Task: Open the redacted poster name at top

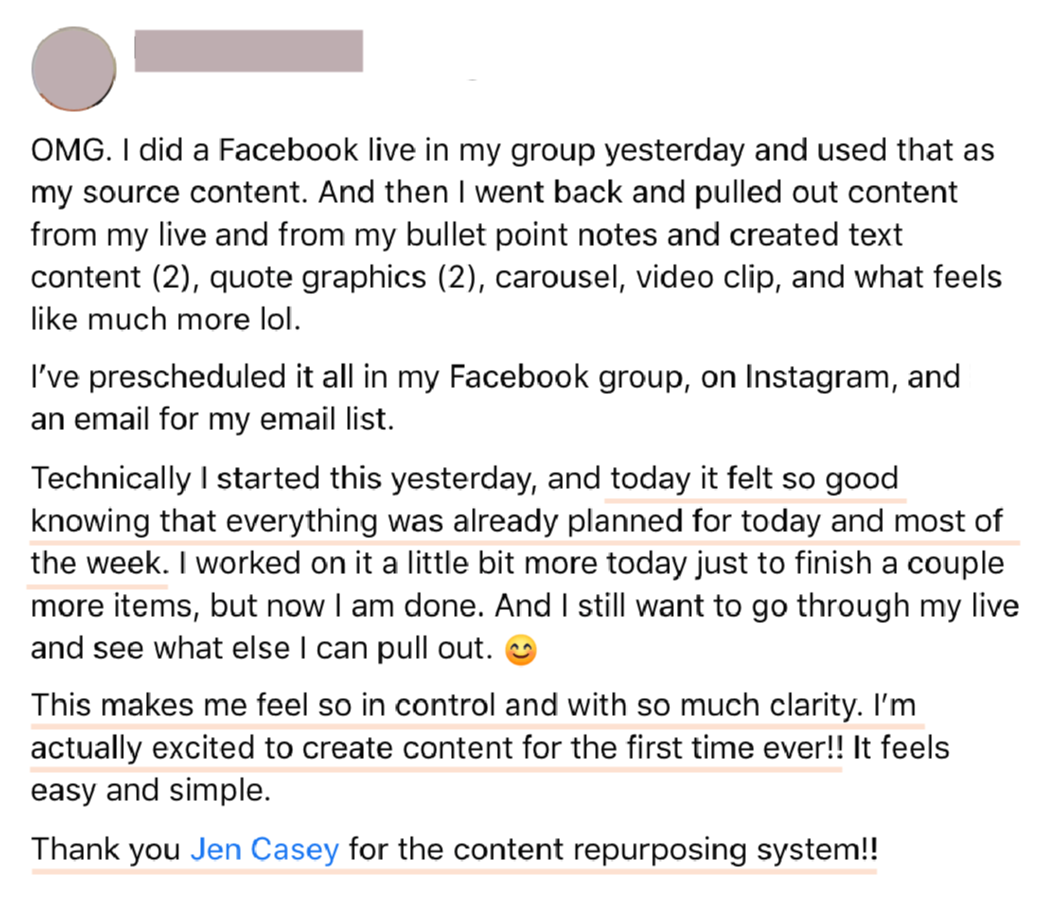Action: 249,50
